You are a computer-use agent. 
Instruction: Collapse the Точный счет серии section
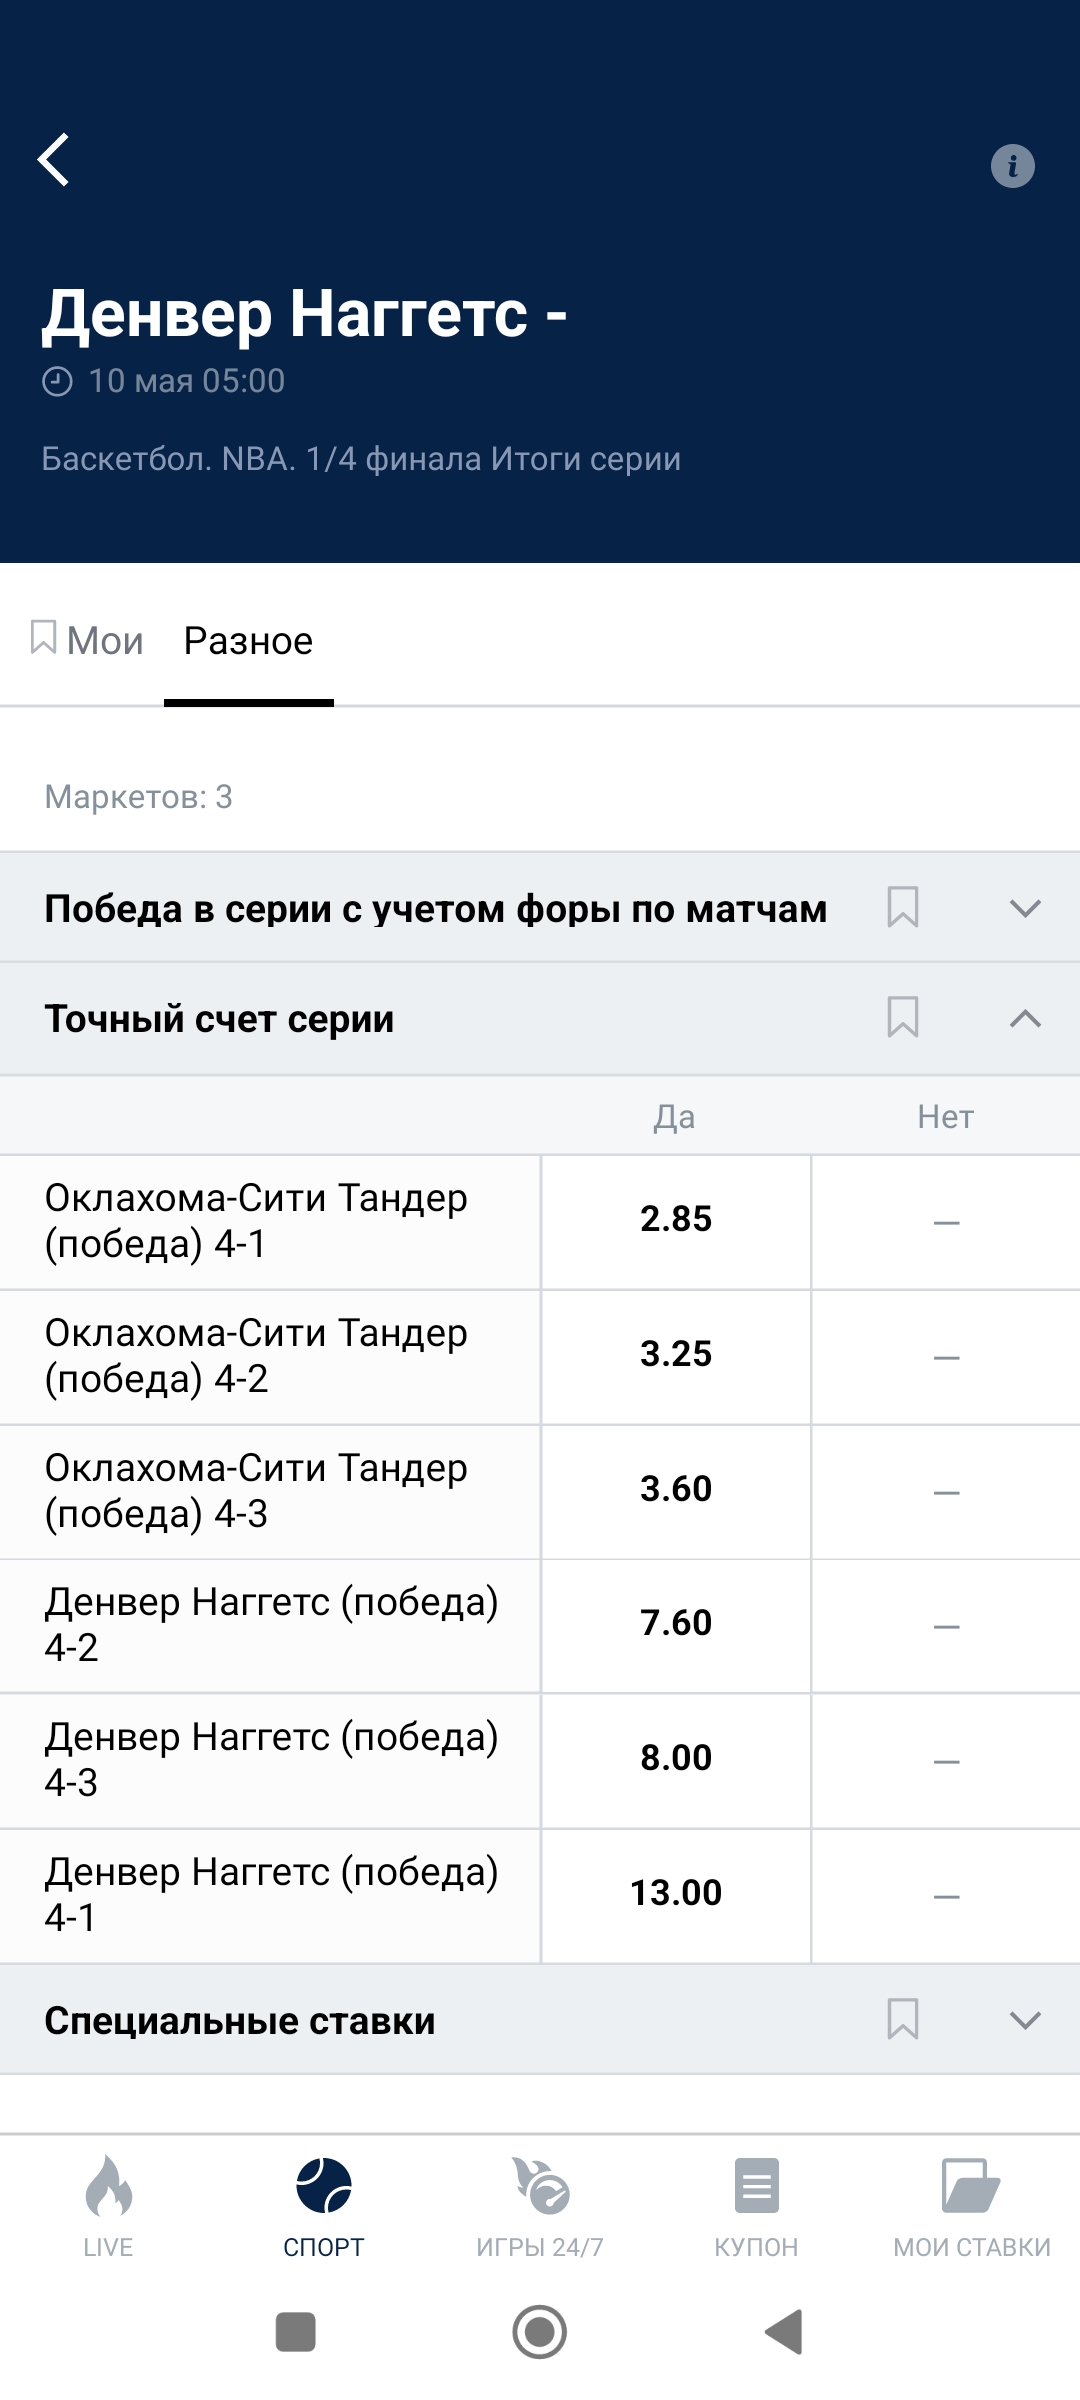click(x=1025, y=1018)
